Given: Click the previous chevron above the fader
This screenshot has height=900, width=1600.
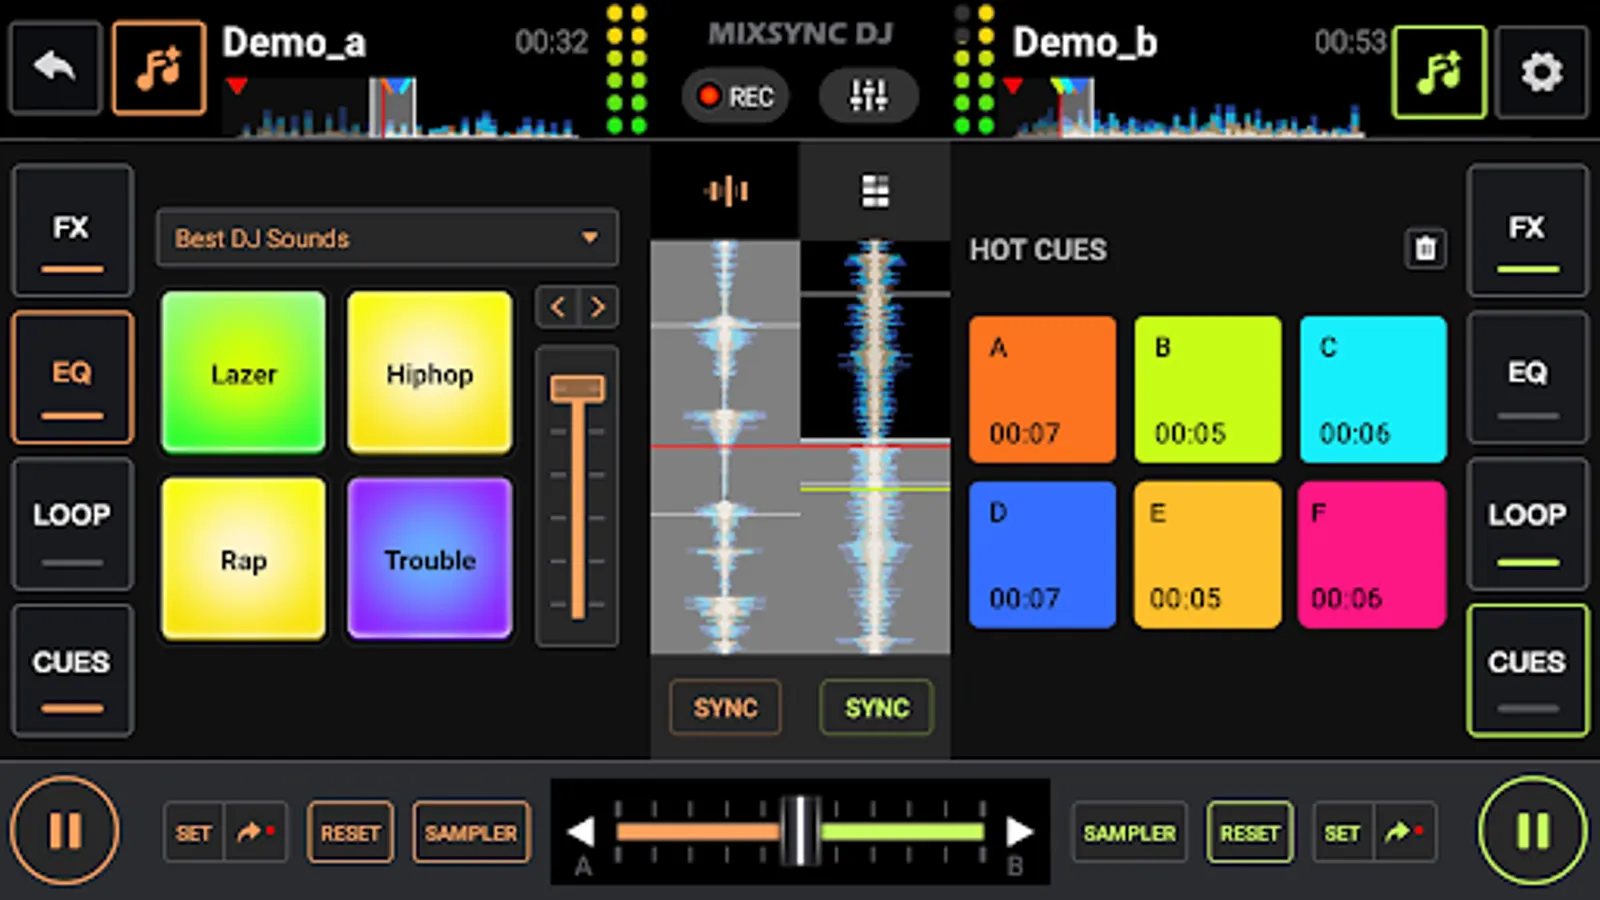Looking at the screenshot, I should coord(557,307).
